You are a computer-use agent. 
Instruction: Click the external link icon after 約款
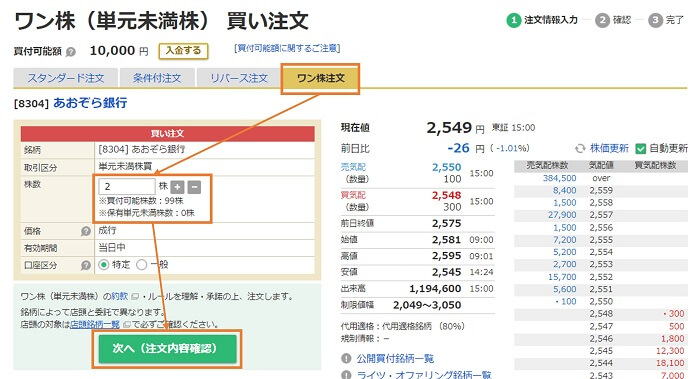coord(135,296)
